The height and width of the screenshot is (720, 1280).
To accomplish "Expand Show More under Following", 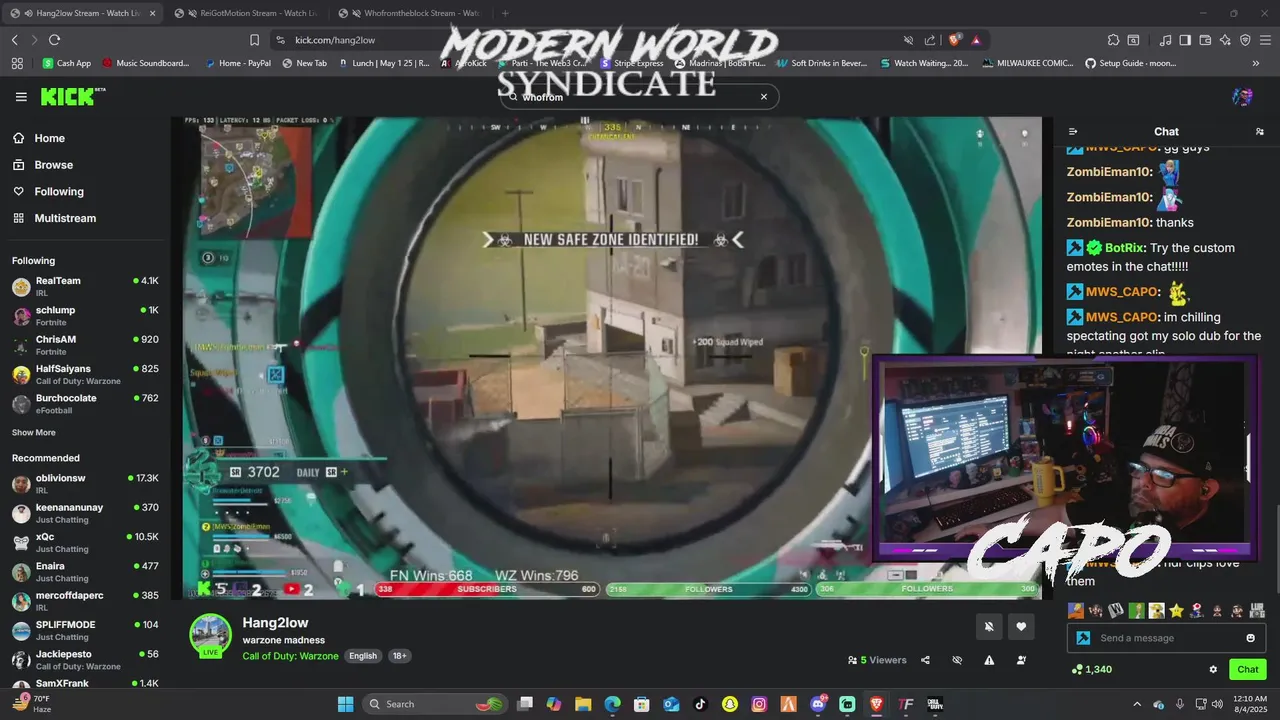I will click(33, 433).
